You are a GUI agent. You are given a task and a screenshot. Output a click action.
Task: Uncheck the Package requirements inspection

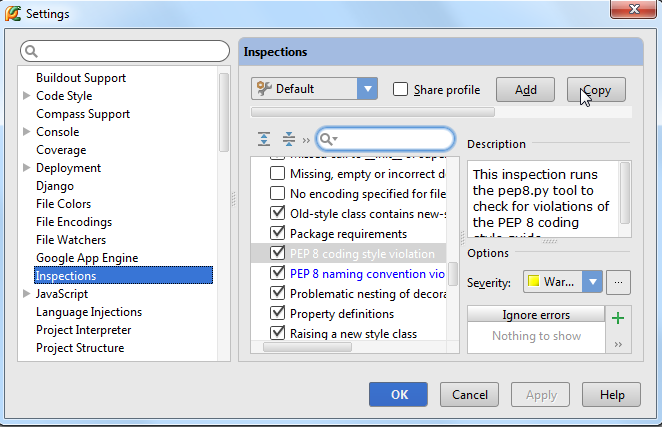278,234
